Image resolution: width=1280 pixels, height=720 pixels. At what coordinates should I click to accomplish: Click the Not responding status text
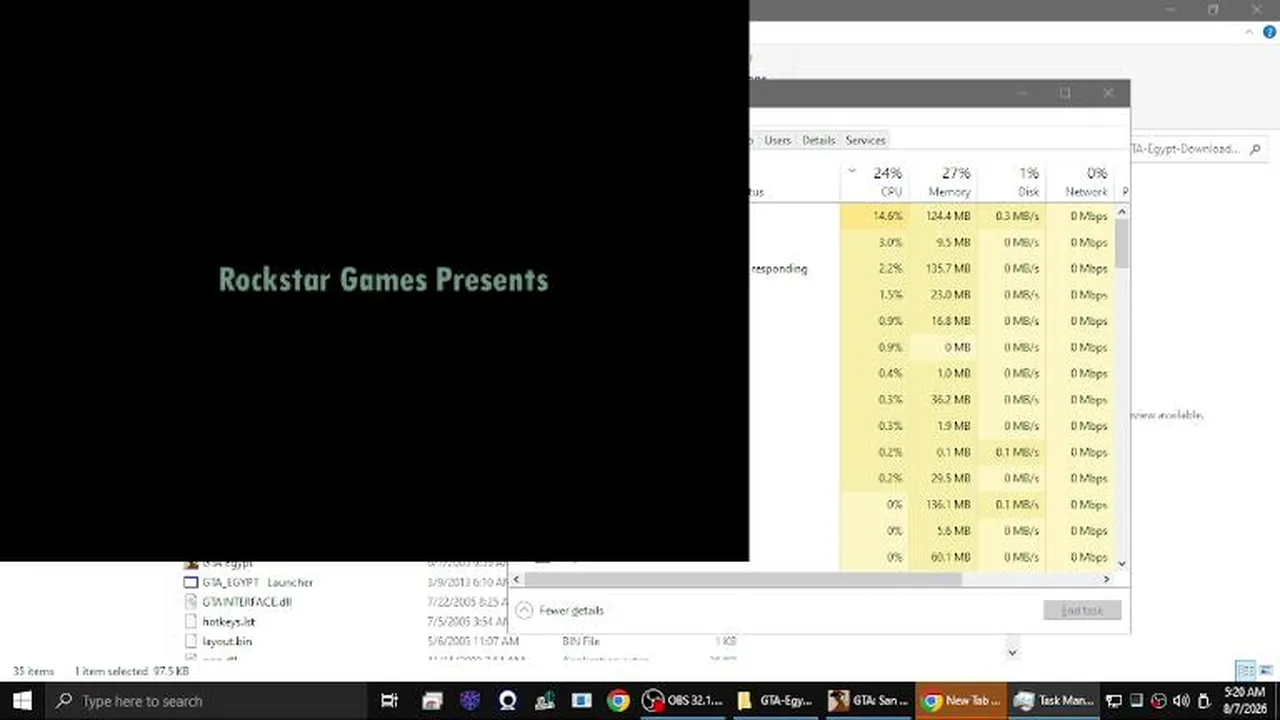coord(779,269)
